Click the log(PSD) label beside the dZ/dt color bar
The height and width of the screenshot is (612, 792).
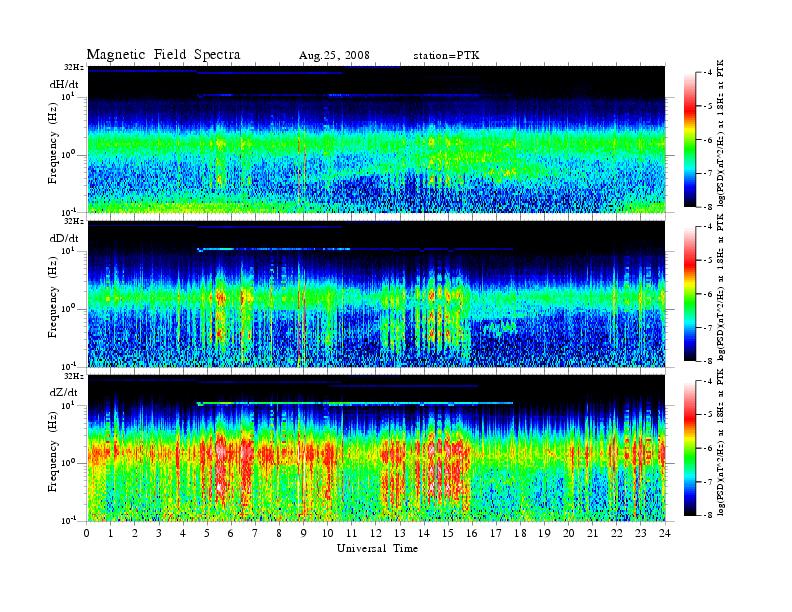[x=720, y=442]
